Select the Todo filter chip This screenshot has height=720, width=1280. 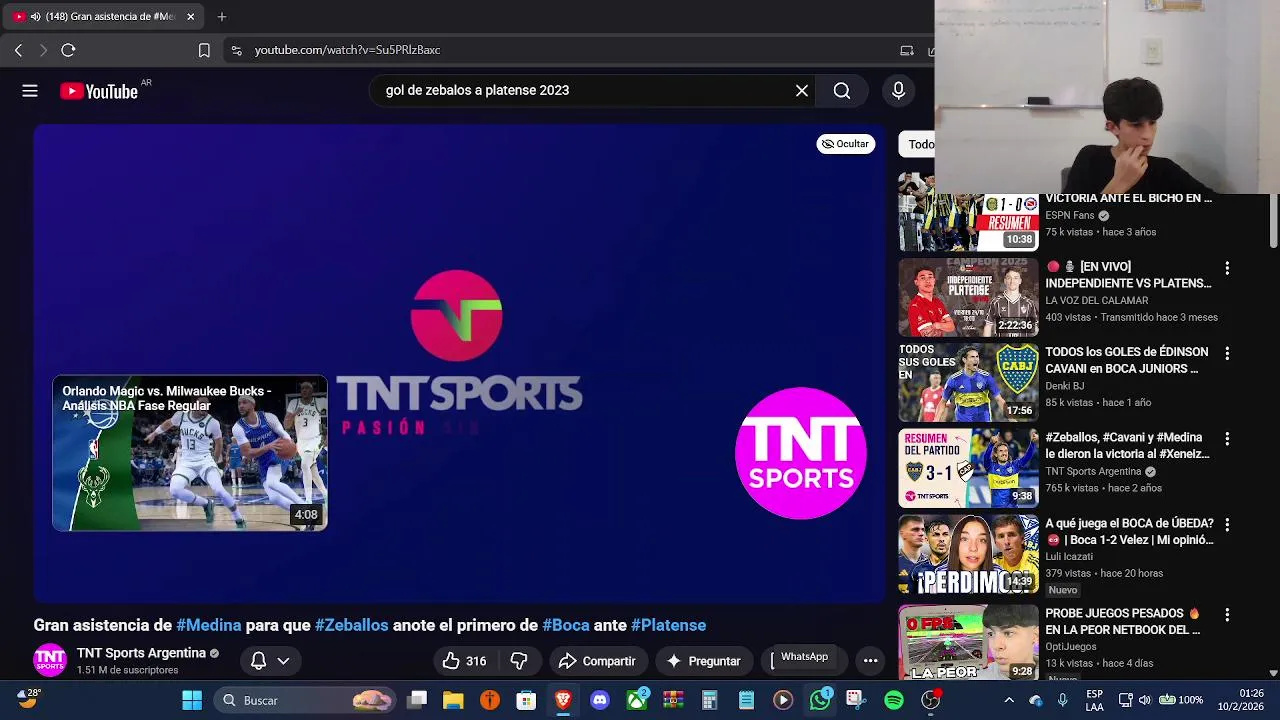(919, 144)
